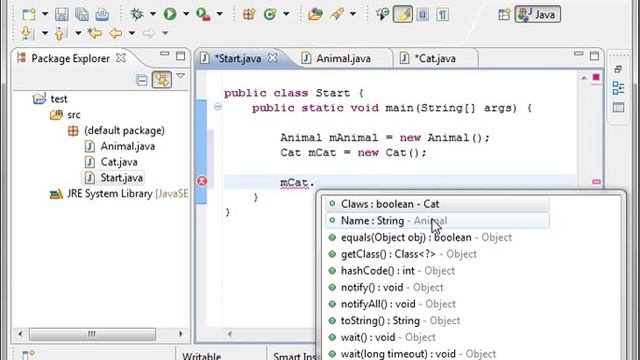Switch to the Animal.java editor tab
The image size is (640, 360).
343,58
